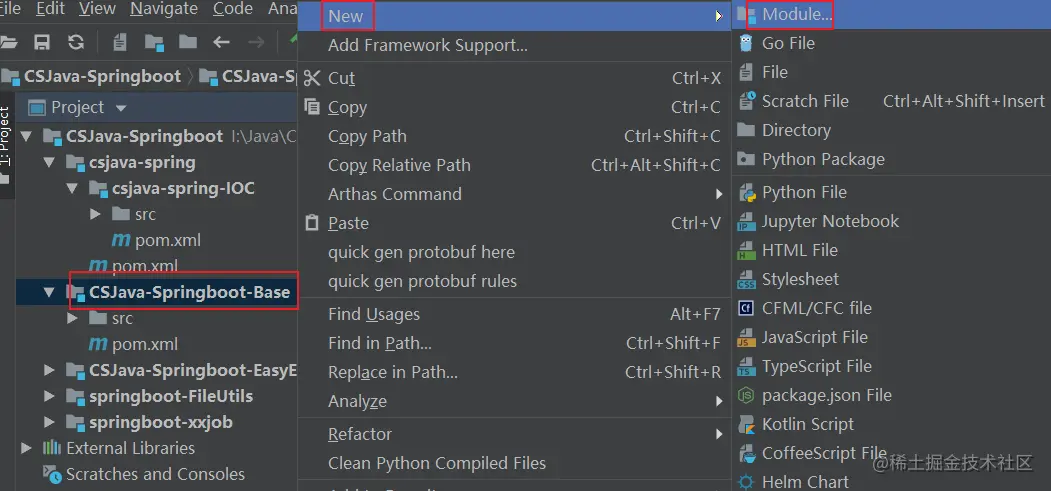Click the scissors icon beside Cut

point(312,78)
